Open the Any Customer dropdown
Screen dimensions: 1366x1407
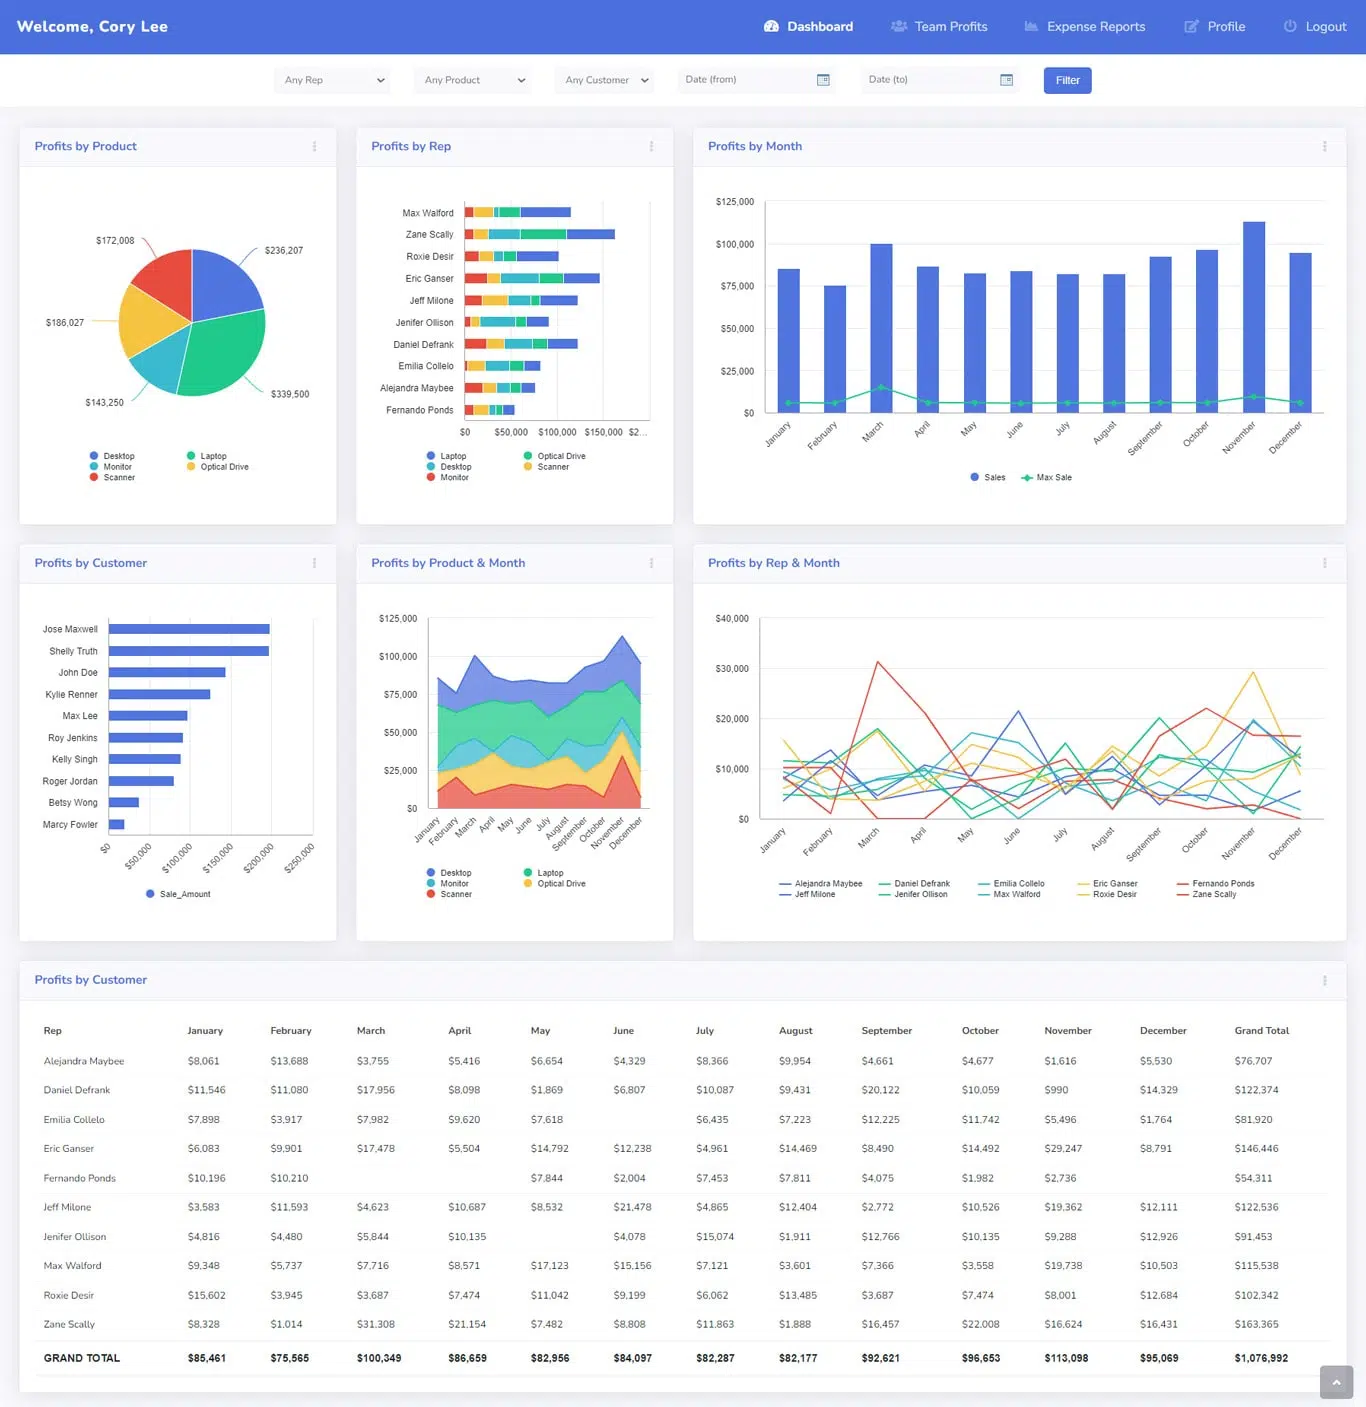(604, 80)
